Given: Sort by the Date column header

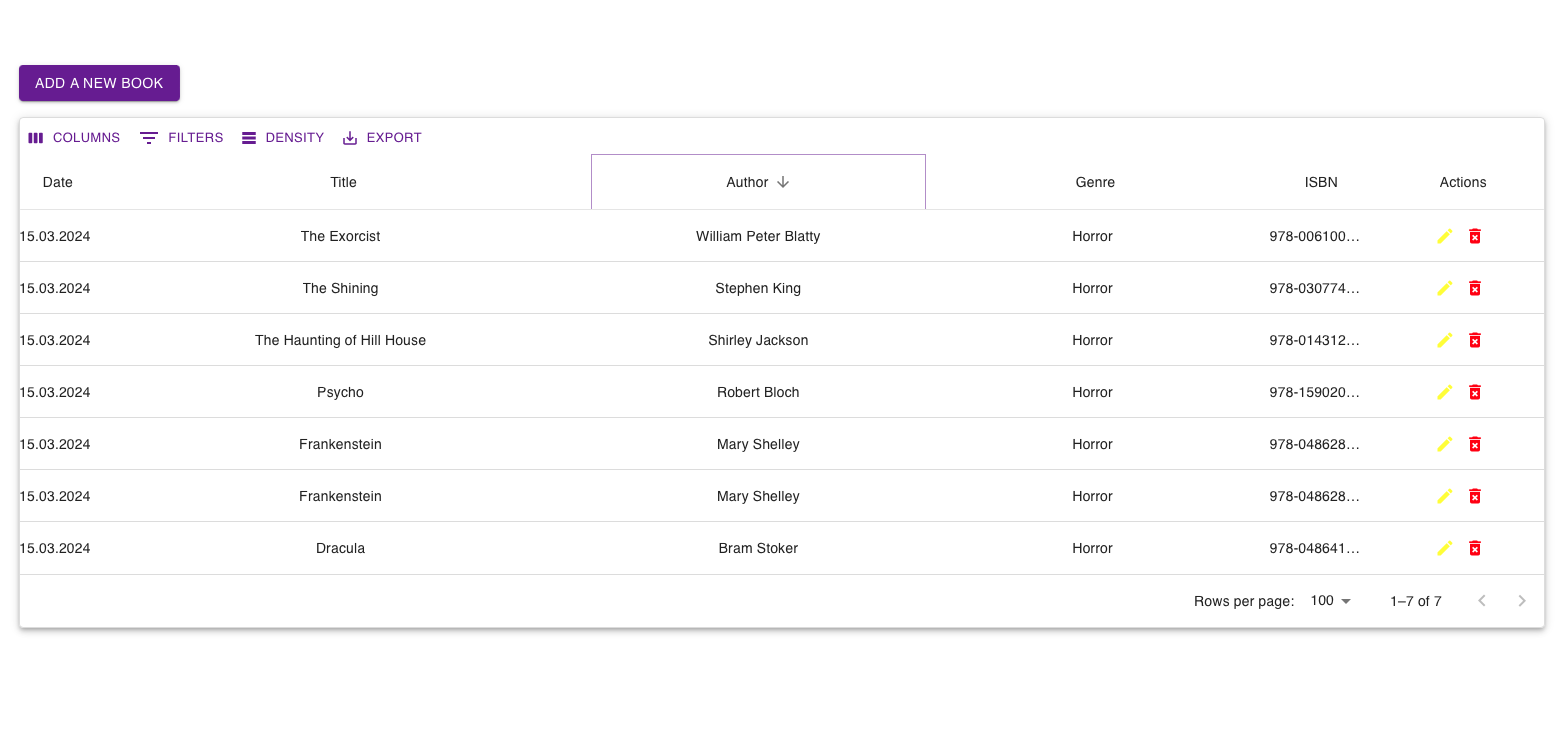Looking at the screenshot, I should (58, 182).
